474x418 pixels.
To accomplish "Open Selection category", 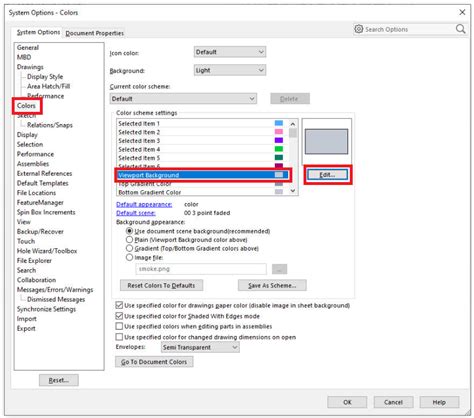I will point(30,144).
